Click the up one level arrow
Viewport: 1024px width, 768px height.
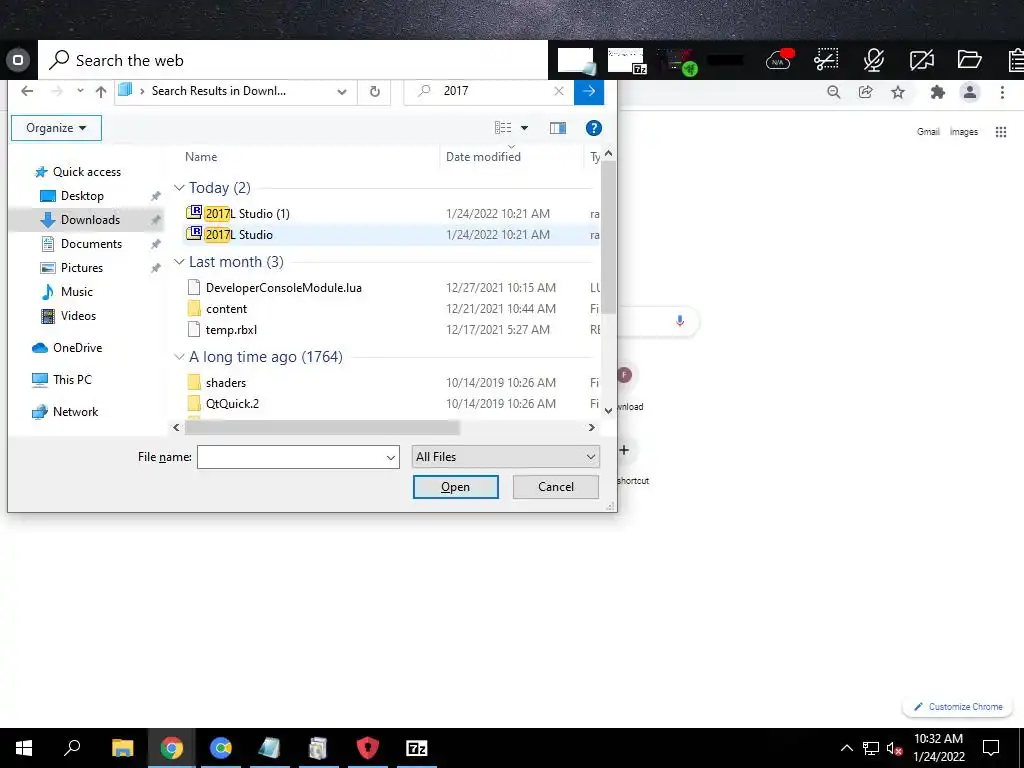101,92
